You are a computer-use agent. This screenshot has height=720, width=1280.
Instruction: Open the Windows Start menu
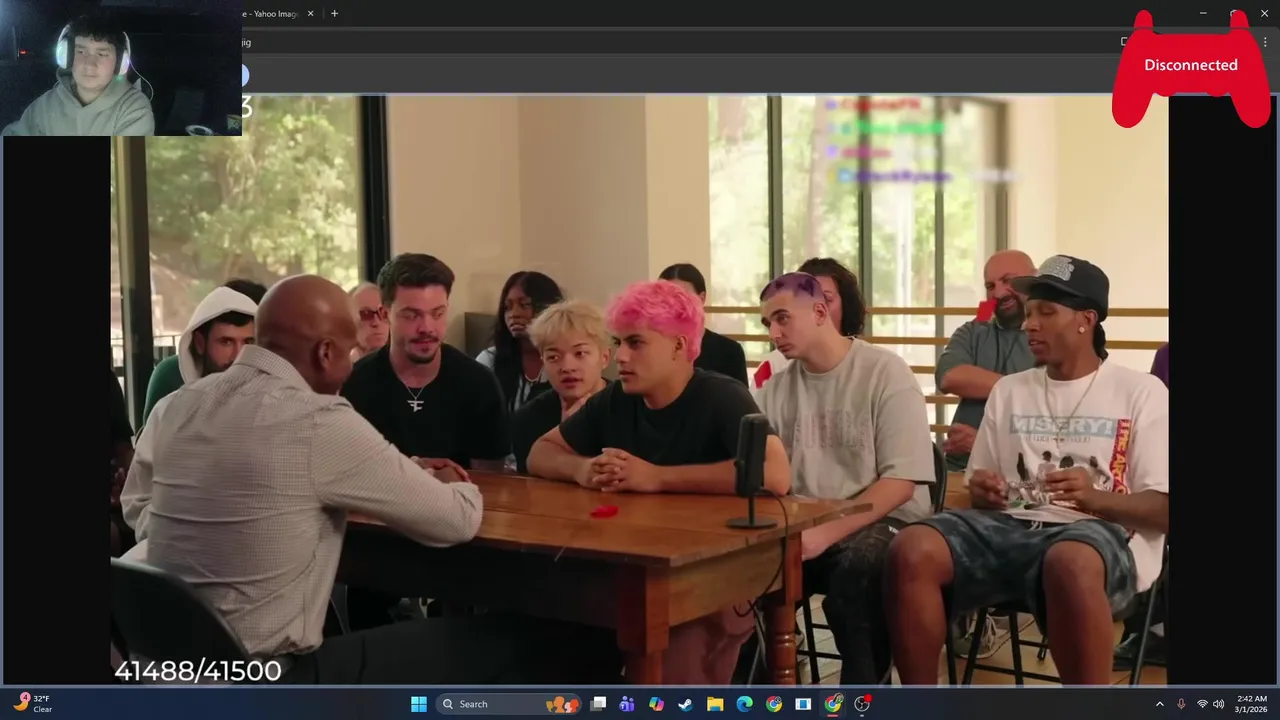419,704
